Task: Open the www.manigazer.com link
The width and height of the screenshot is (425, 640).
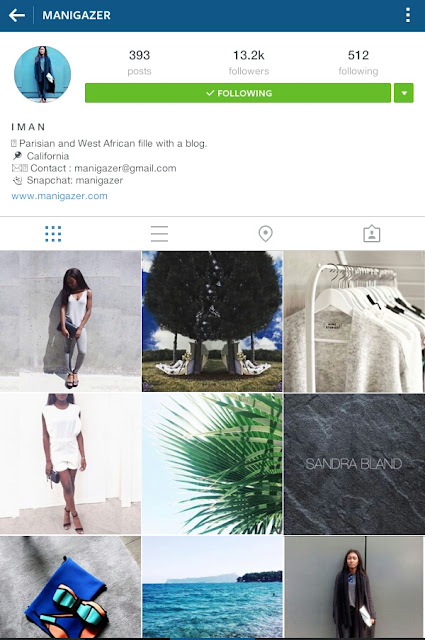Action: click(x=60, y=196)
